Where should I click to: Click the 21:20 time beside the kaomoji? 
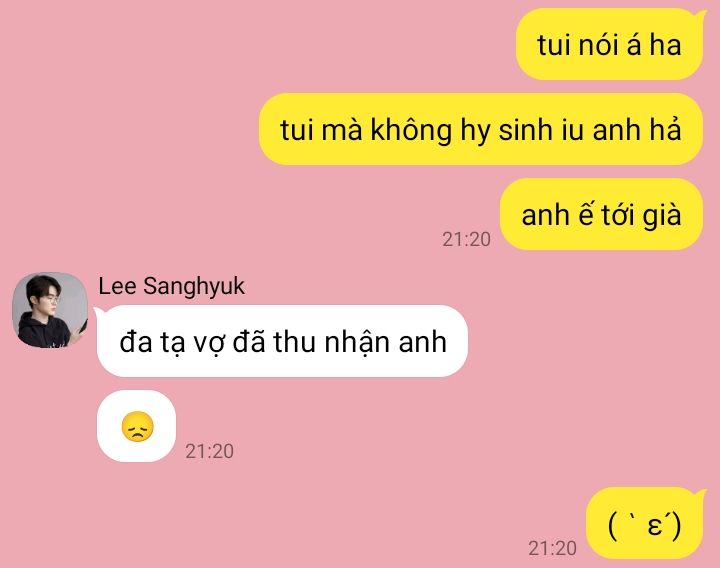coord(552,548)
